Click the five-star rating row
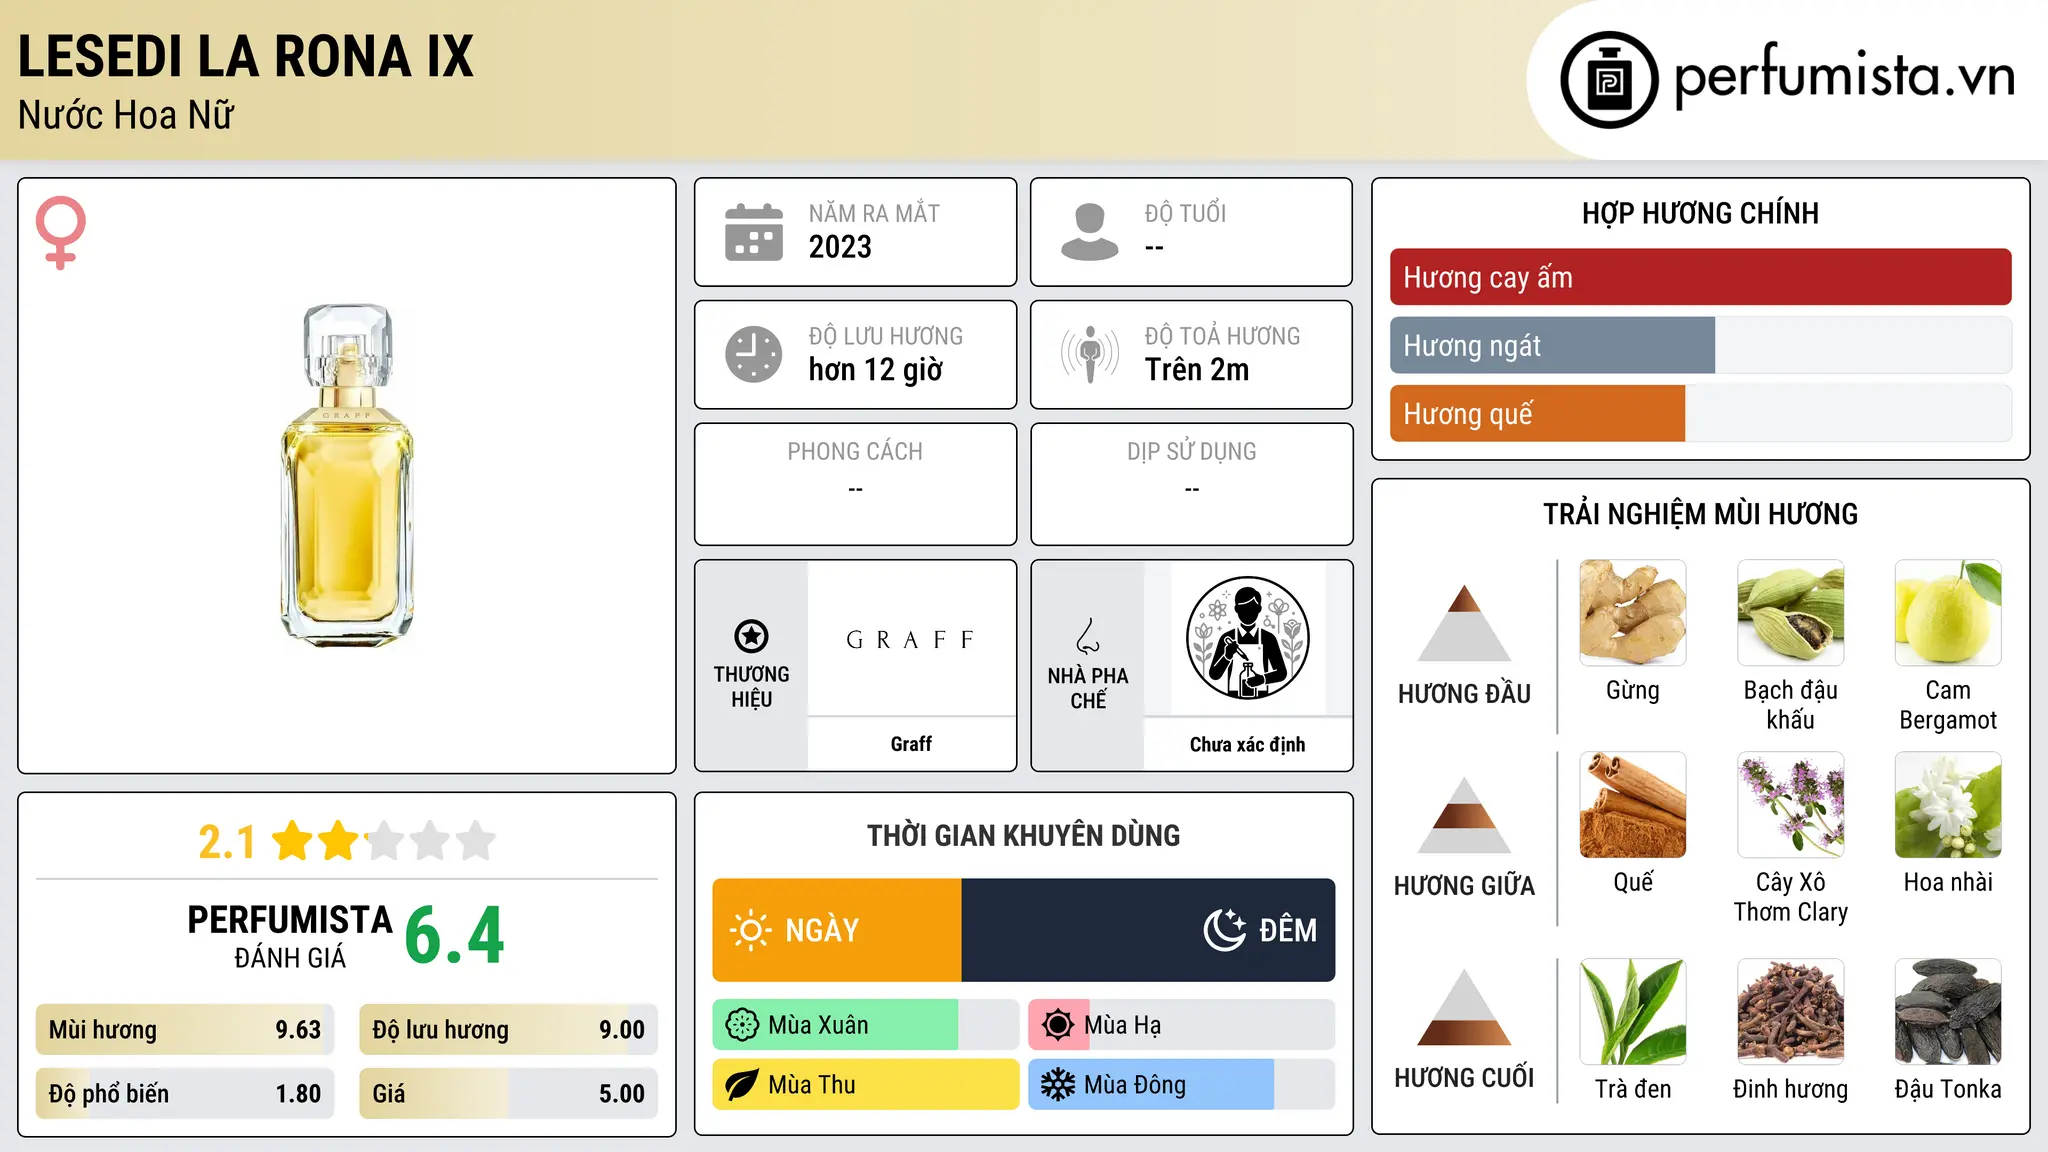 (x=383, y=841)
